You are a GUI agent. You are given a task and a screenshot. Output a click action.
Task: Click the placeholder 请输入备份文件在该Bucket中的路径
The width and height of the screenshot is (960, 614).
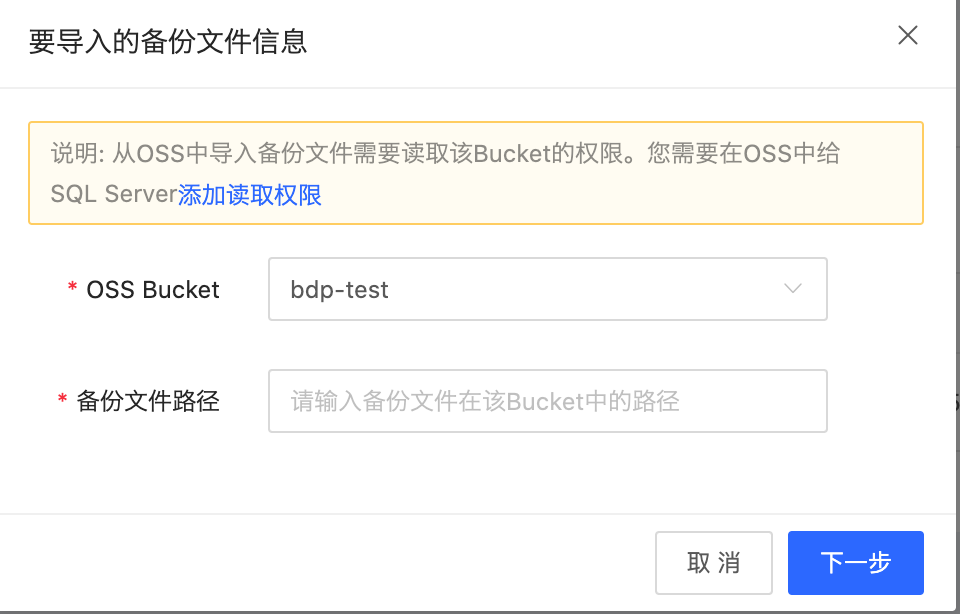tap(485, 402)
